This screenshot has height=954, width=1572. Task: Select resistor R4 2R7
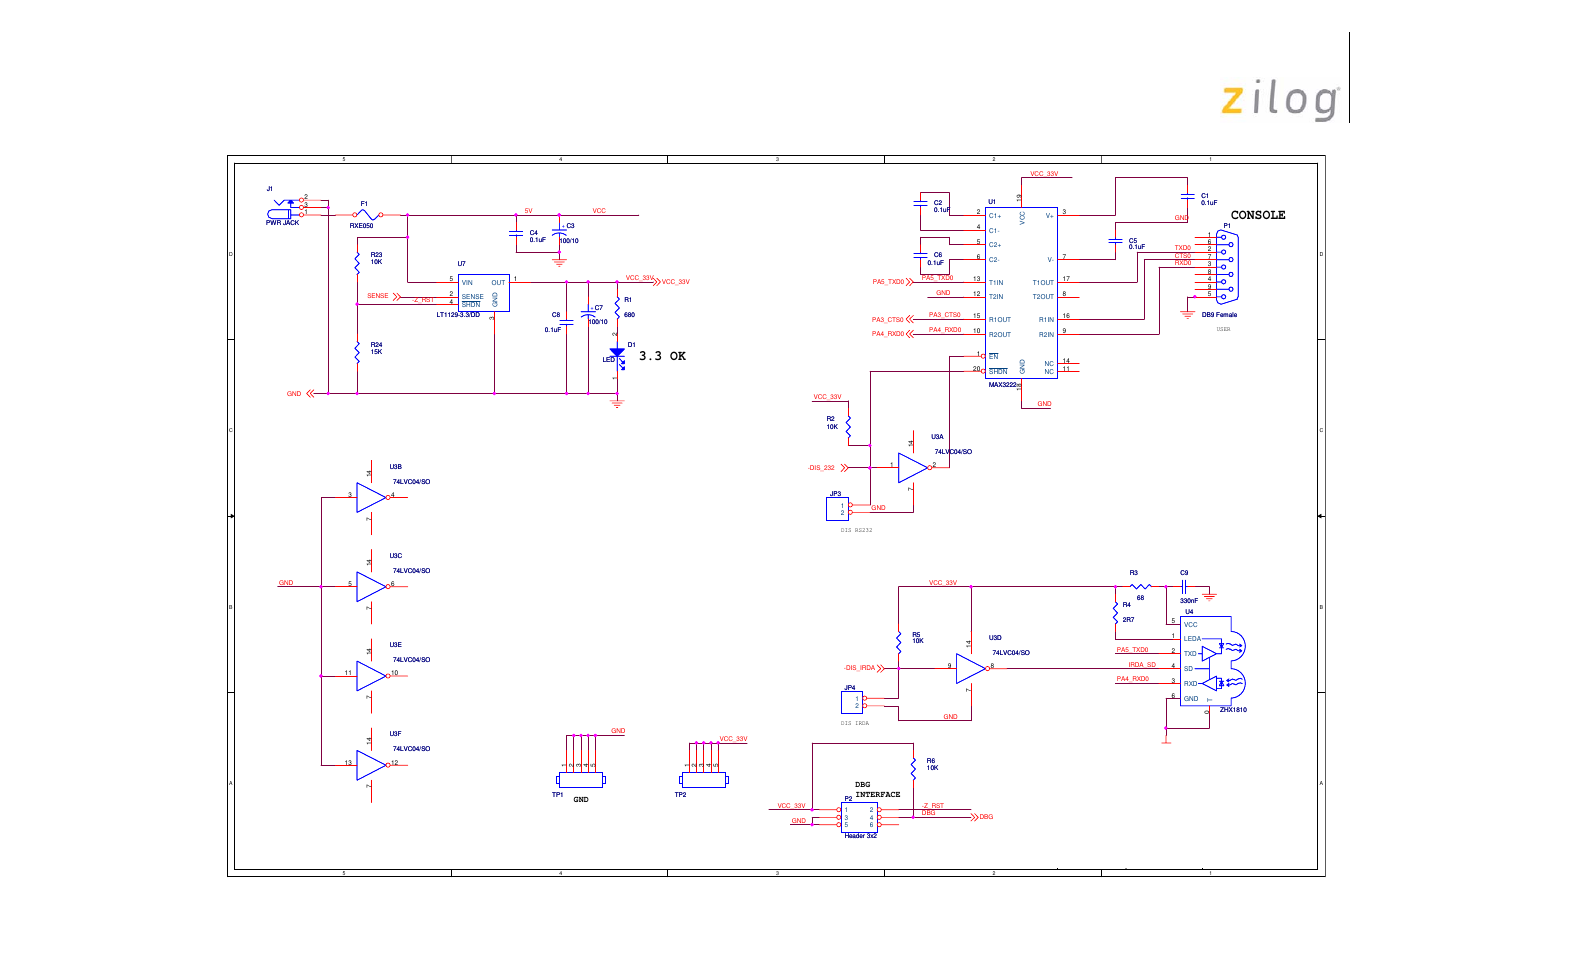[x=1115, y=612]
